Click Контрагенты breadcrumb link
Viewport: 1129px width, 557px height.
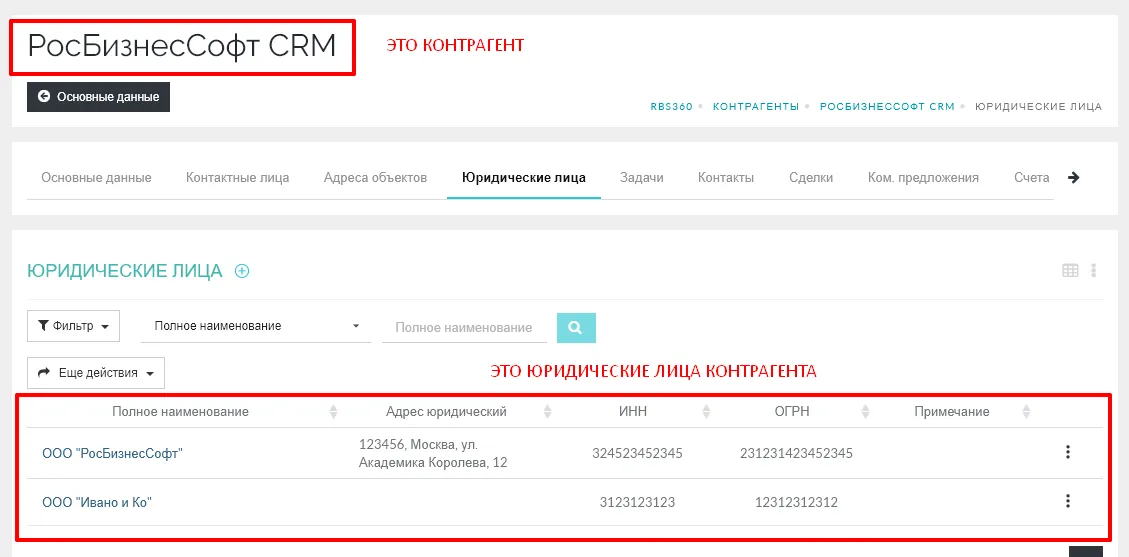point(755,106)
